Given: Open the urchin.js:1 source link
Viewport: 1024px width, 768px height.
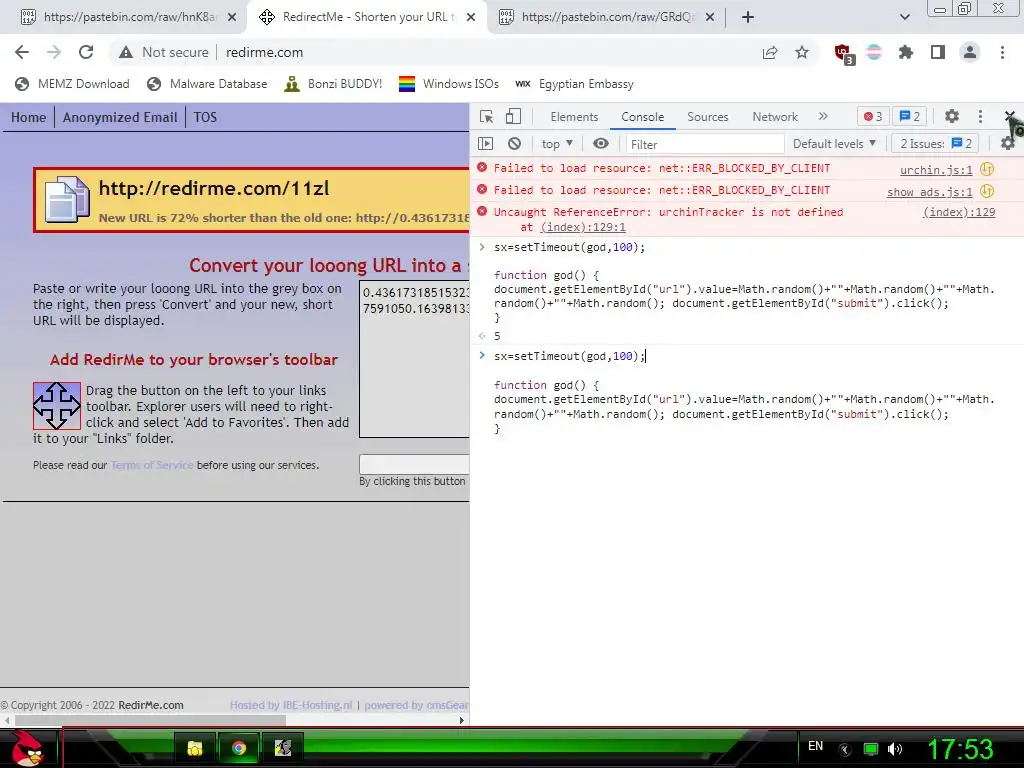Looking at the screenshot, I should [x=936, y=170].
